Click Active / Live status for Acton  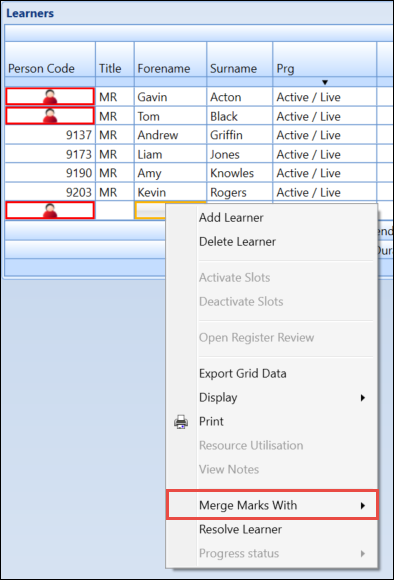[309, 97]
